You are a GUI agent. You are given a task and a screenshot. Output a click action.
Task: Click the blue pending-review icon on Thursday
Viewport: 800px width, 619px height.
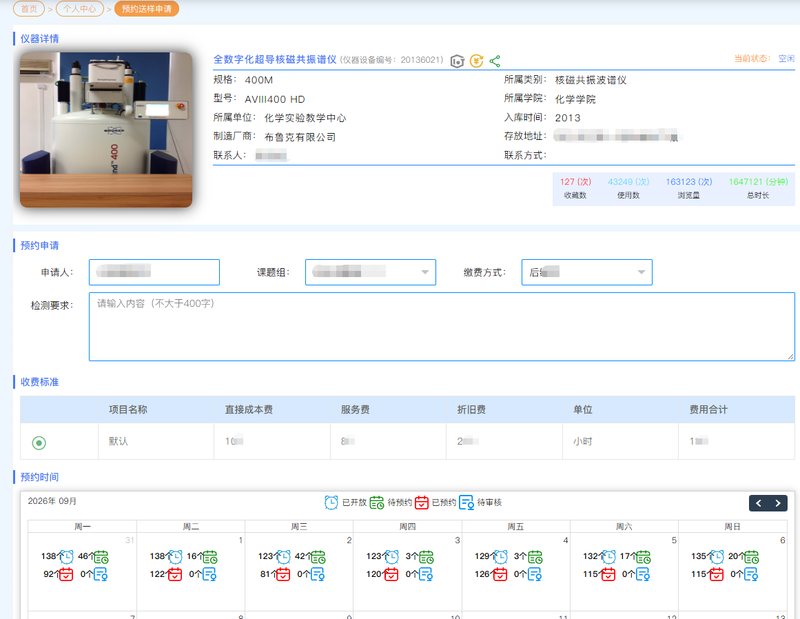[426, 575]
